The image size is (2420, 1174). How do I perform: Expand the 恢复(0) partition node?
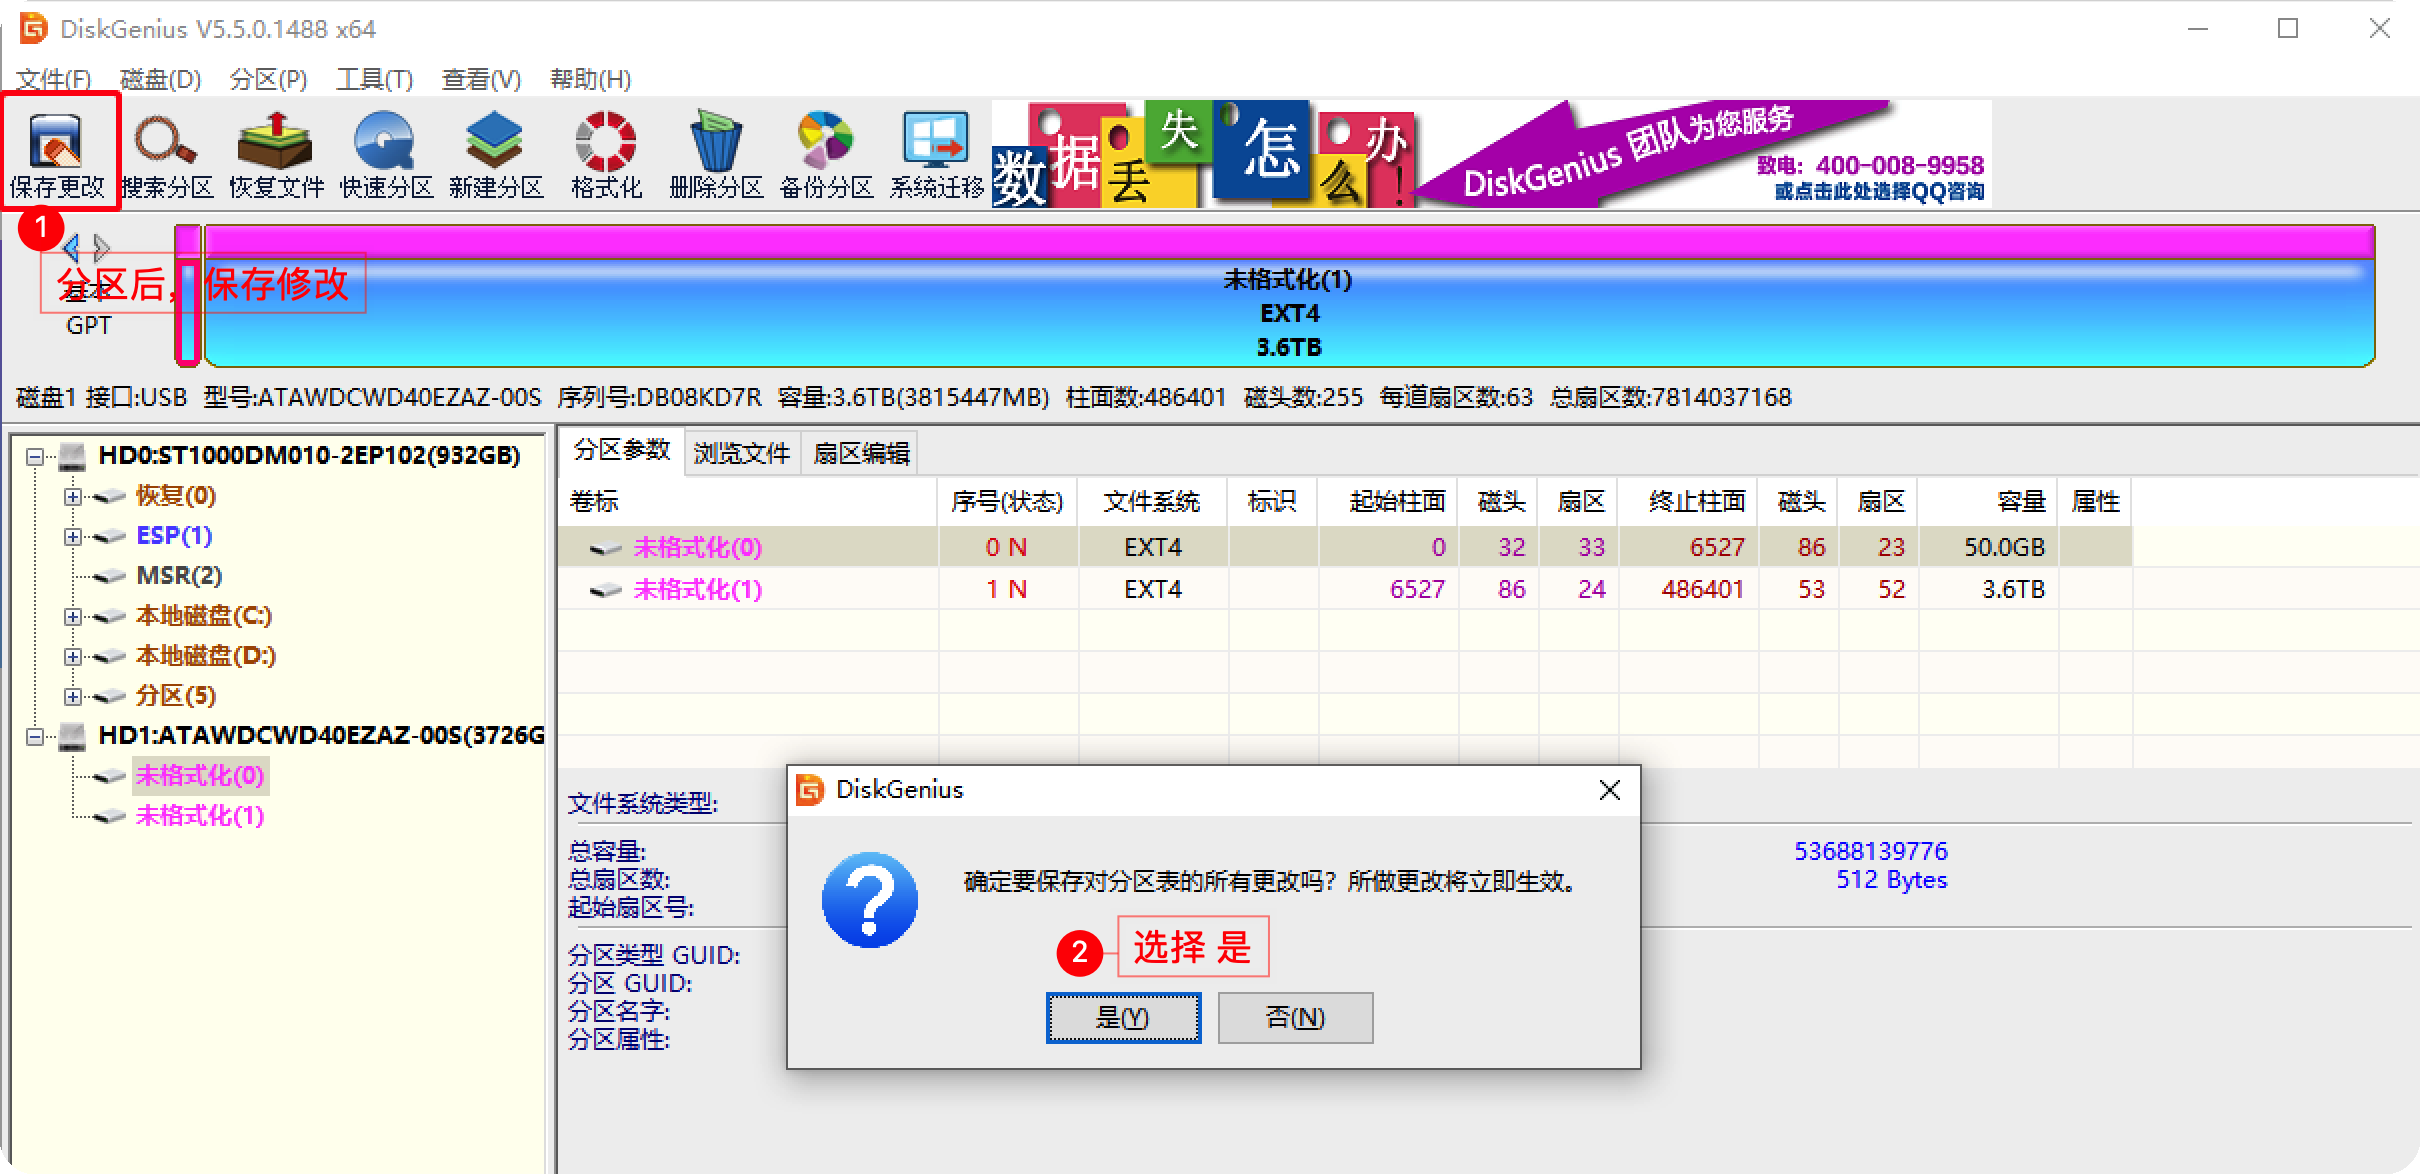tap(72, 497)
